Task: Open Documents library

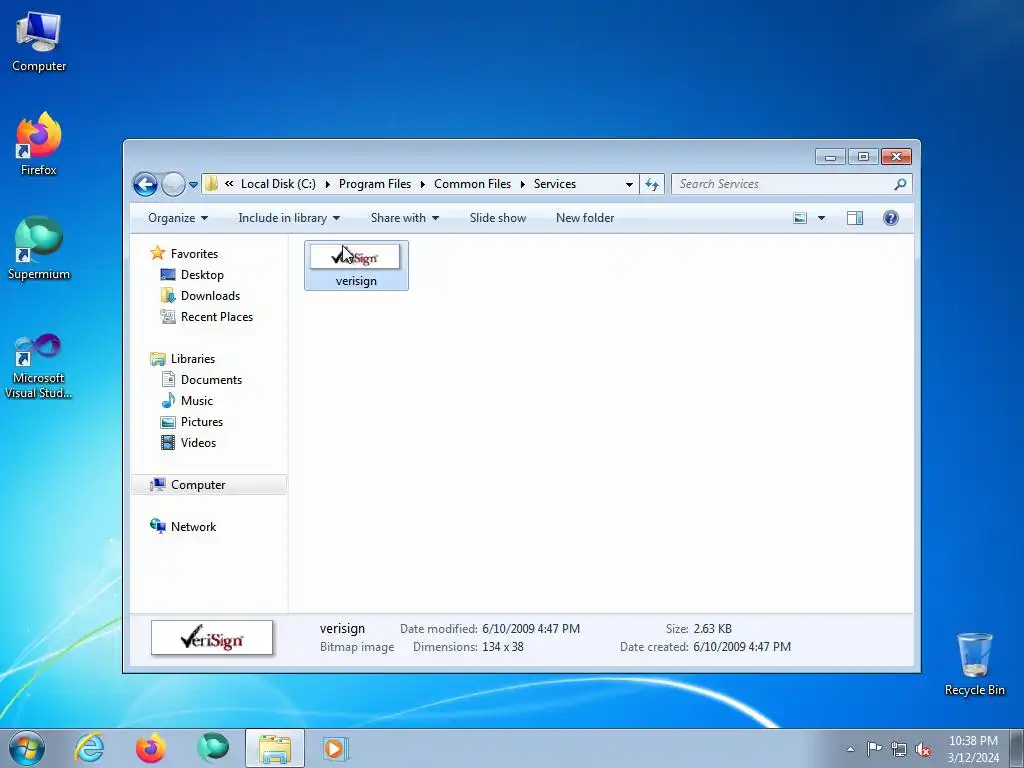Action: point(211,379)
